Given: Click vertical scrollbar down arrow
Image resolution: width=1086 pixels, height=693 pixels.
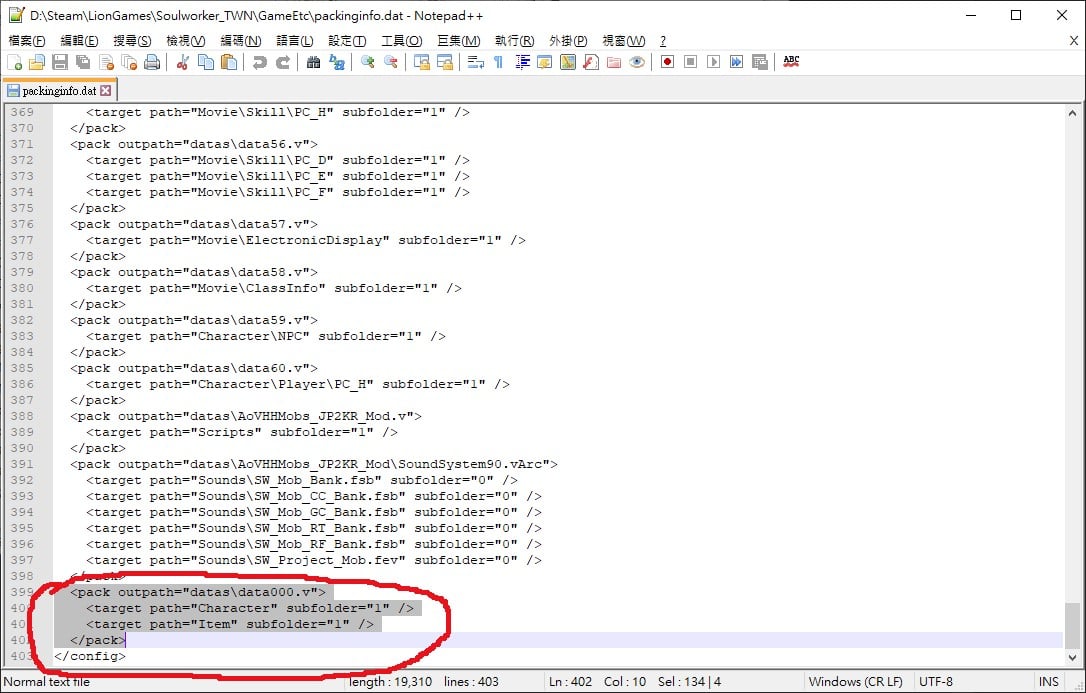Looking at the screenshot, I should (1072, 657).
